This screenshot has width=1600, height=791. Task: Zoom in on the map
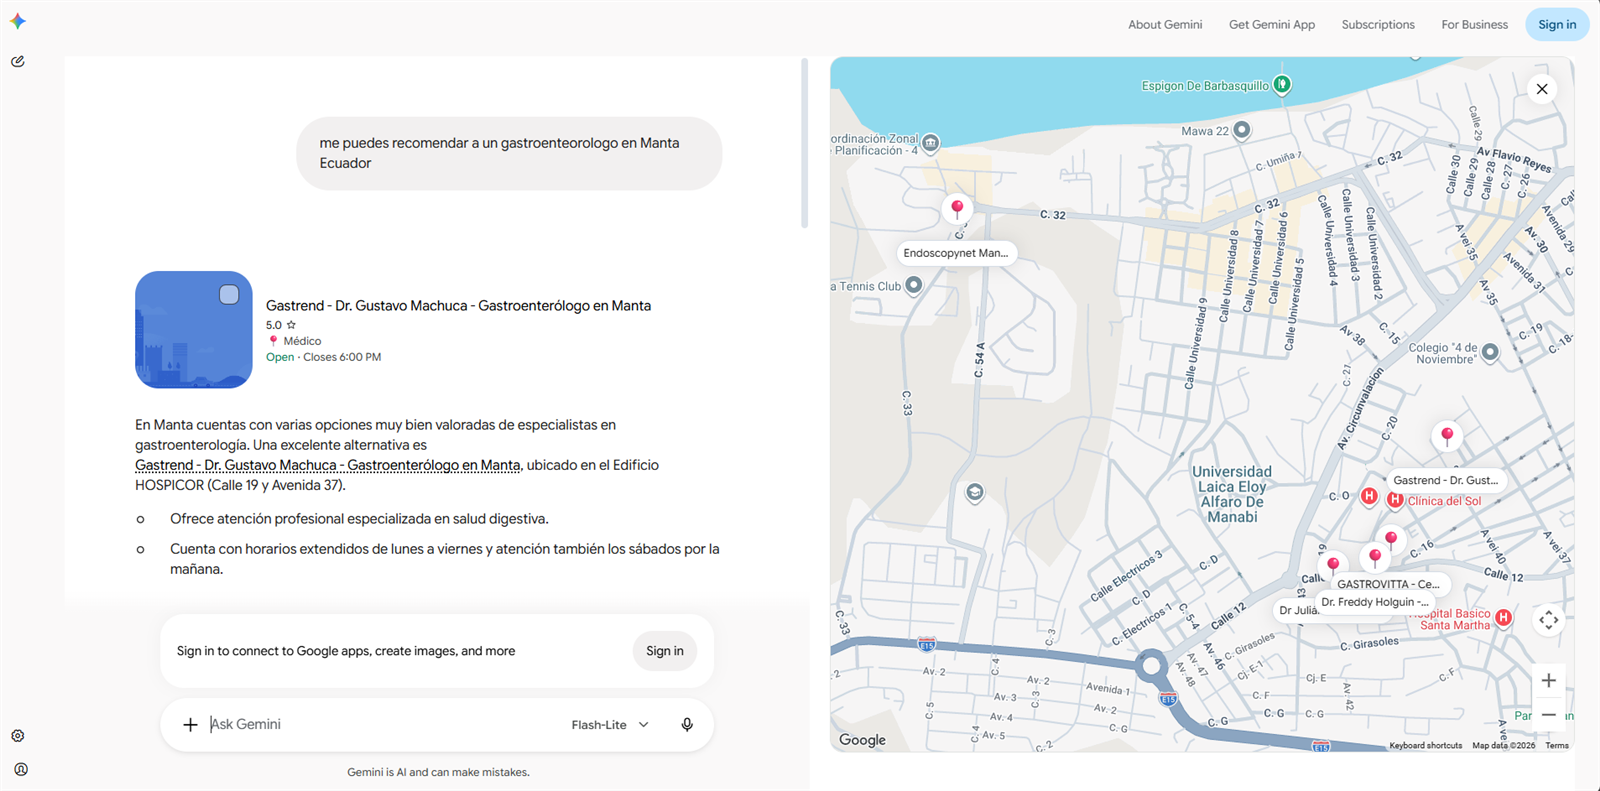[x=1548, y=680]
